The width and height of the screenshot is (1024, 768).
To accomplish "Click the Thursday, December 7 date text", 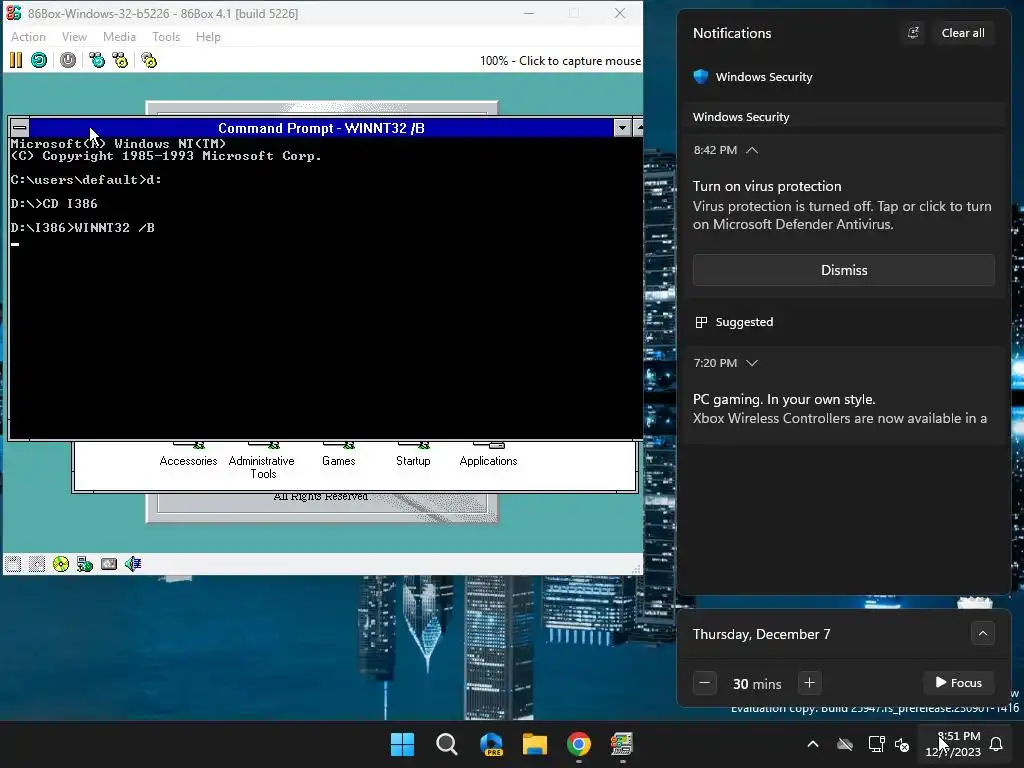I will (x=761, y=634).
